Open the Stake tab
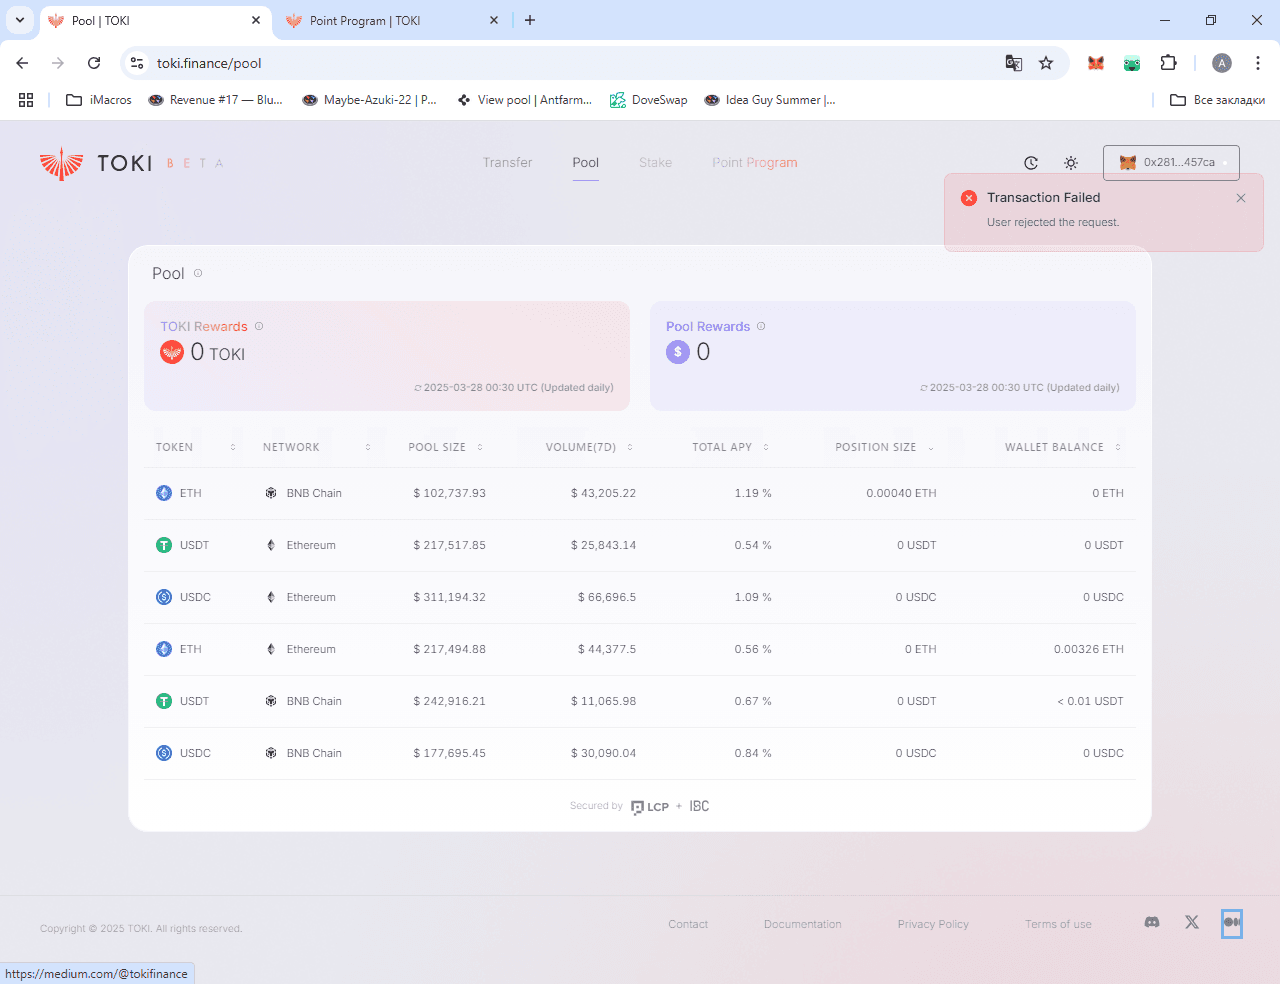Screen dimensions: 1280x984 (655, 162)
